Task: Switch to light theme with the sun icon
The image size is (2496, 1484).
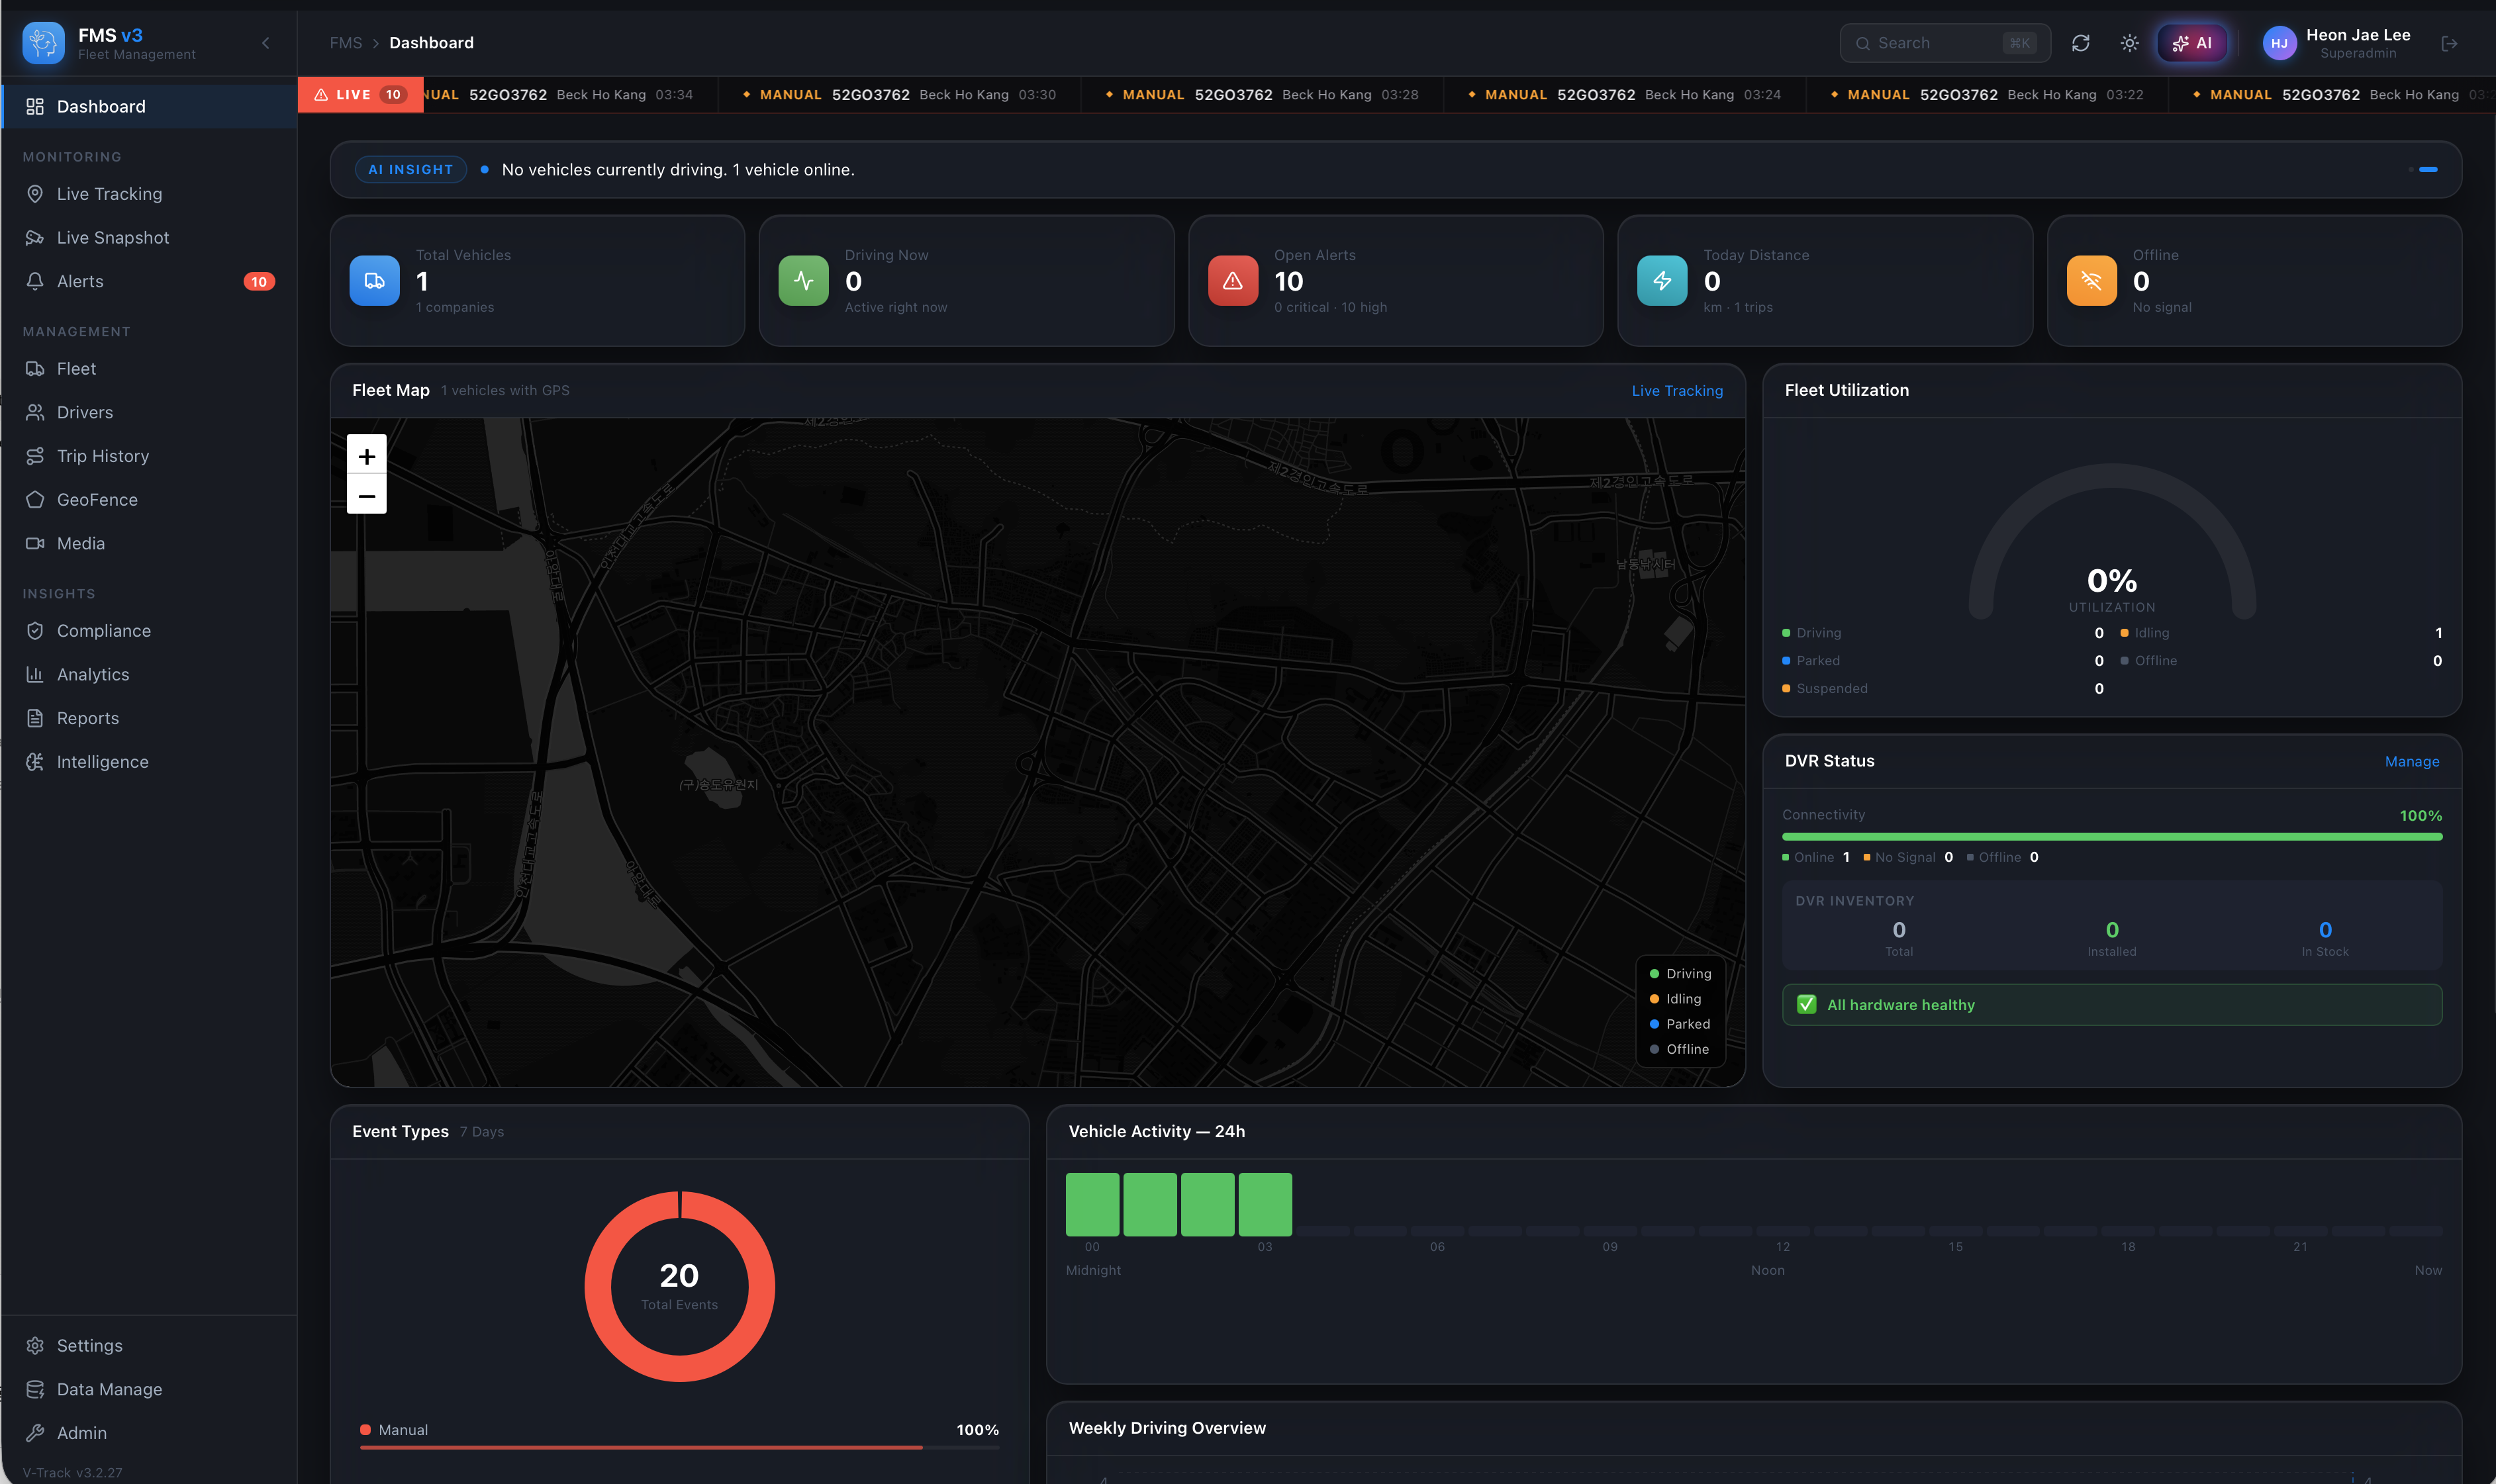Action: tap(2128, 43)
